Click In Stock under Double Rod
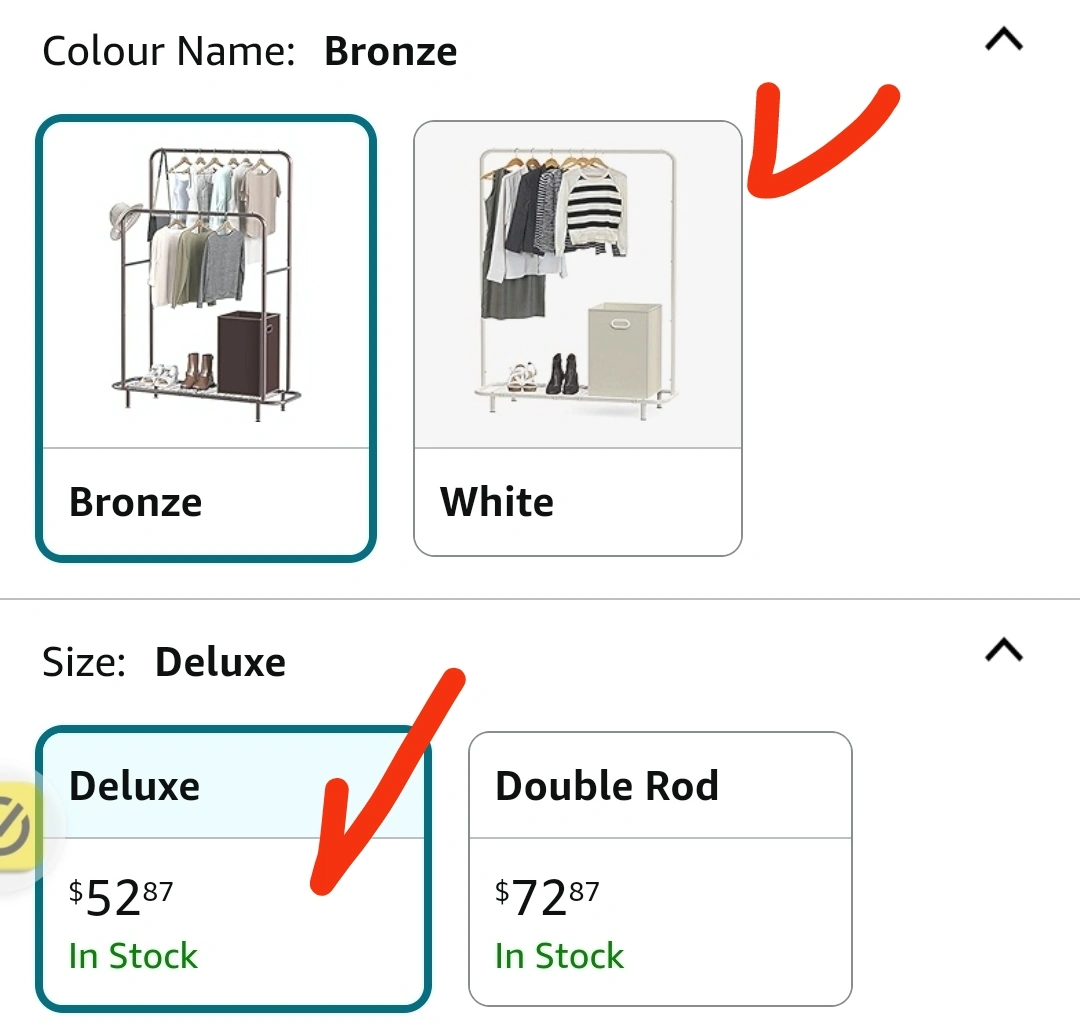Viewport: 1080px width, 1030px height. pos(559,956)
